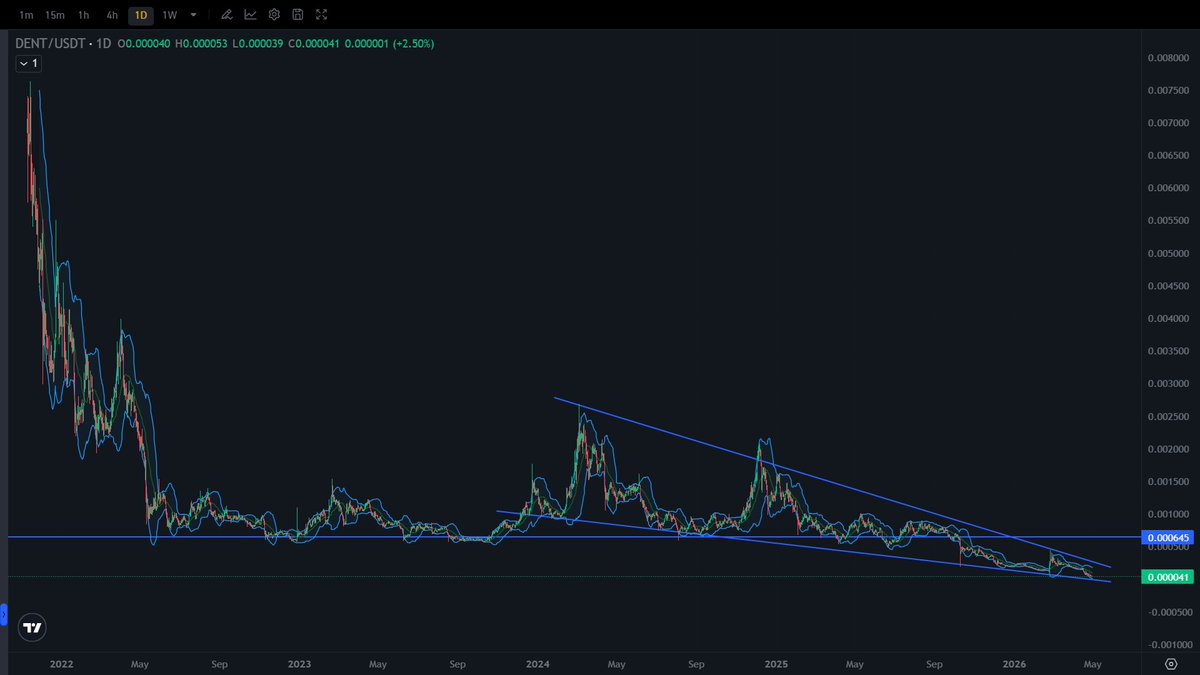The image size is (1200, 675).
Task: Click the left edge blue panel handle
Action: (x=3, y=614)
